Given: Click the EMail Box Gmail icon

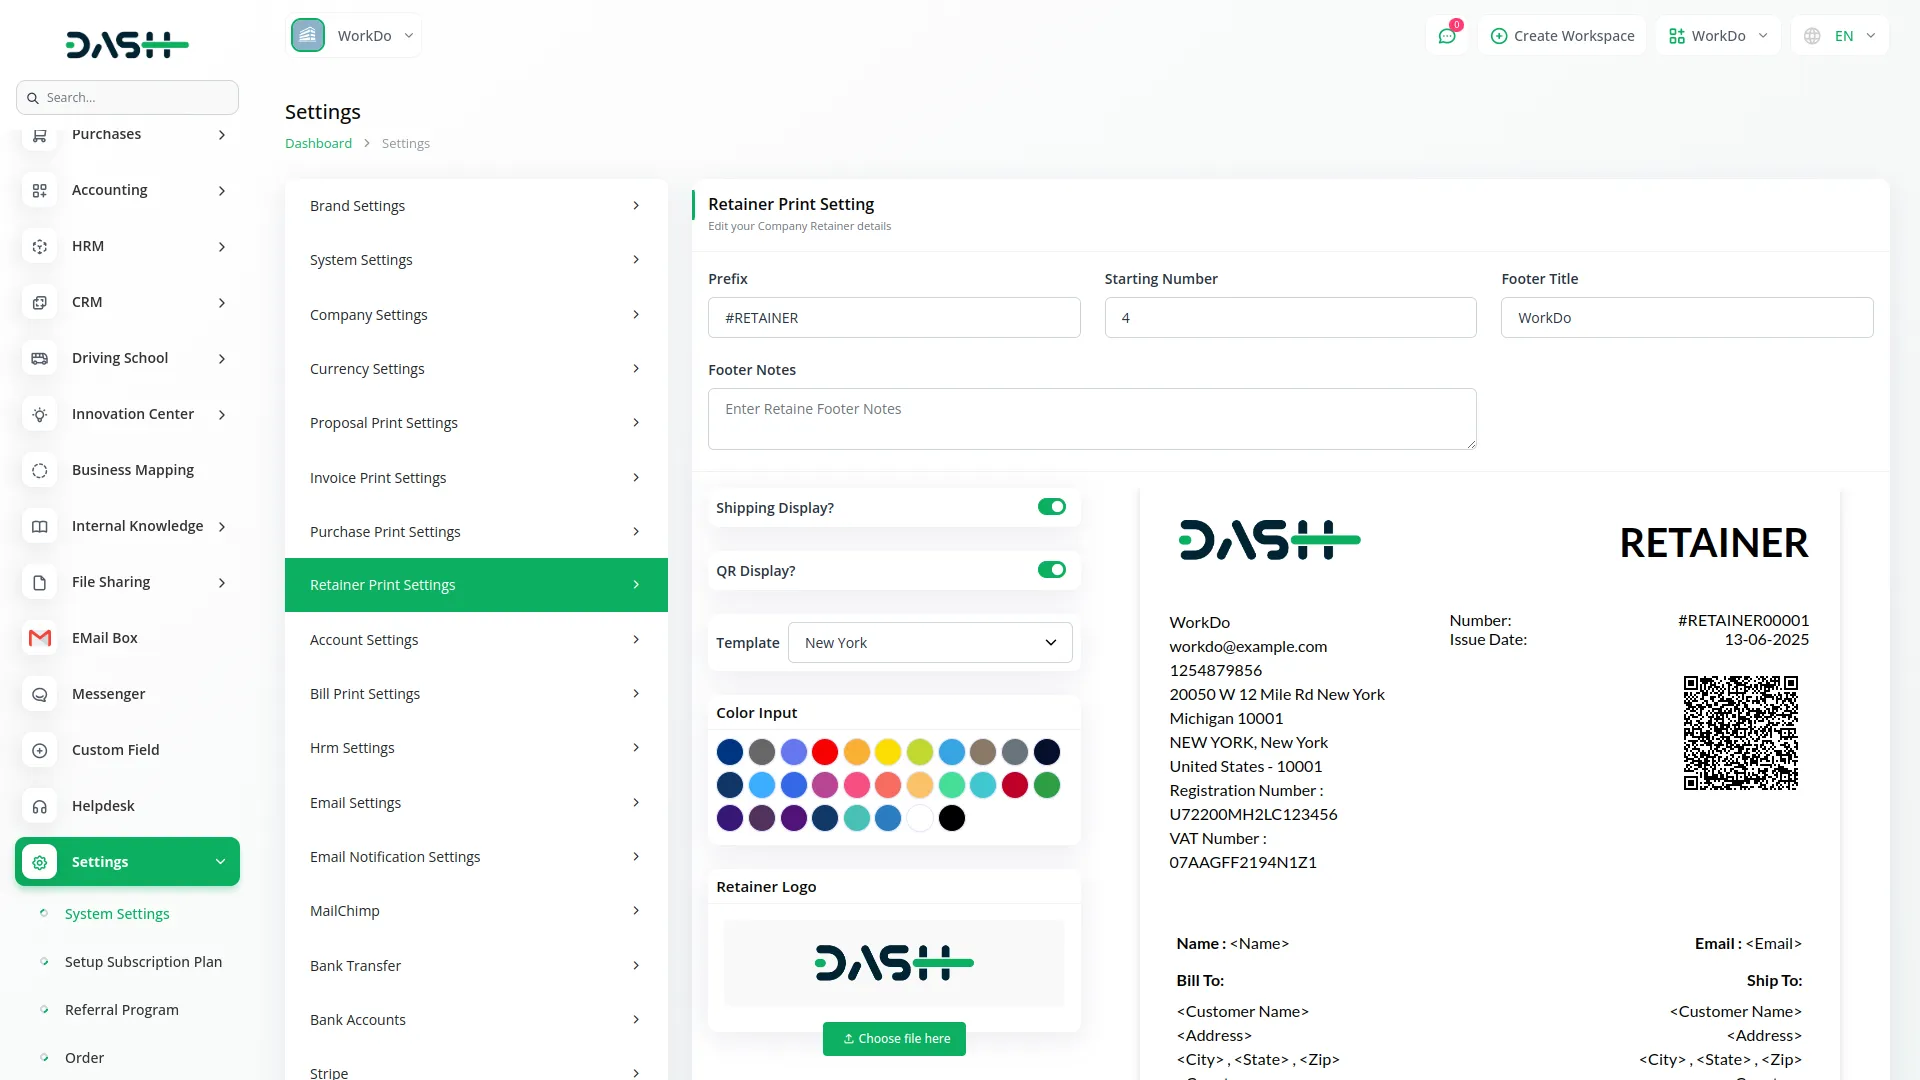Looking at the screenshot, I should coord(40,638).
